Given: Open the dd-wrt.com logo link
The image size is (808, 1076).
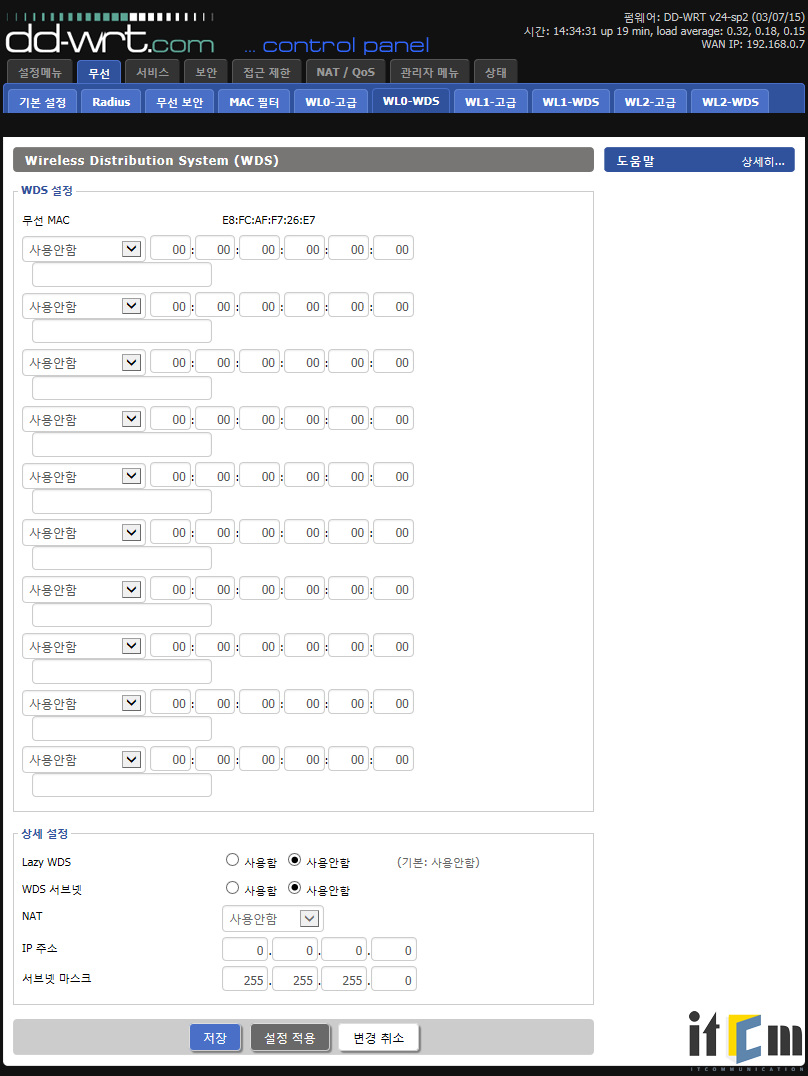Looking at the screenshot, I should point(110,34).
